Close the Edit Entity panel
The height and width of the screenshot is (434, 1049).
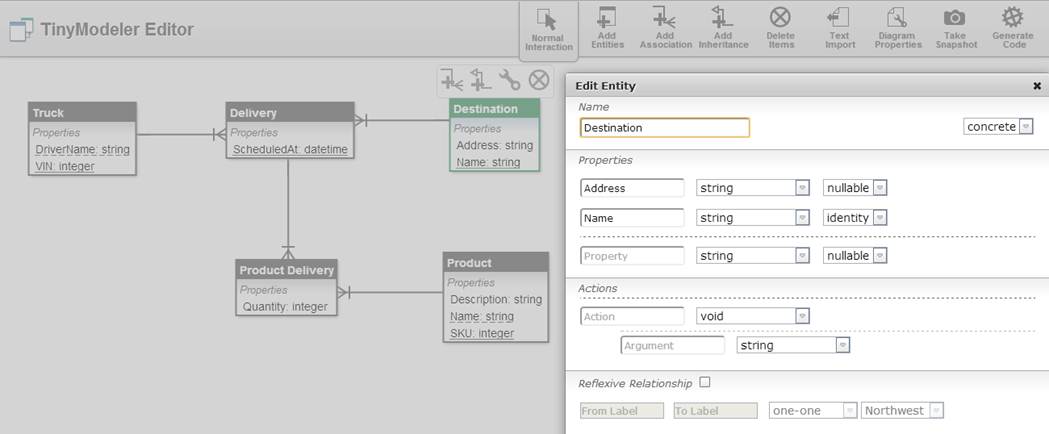[1037, 86]
